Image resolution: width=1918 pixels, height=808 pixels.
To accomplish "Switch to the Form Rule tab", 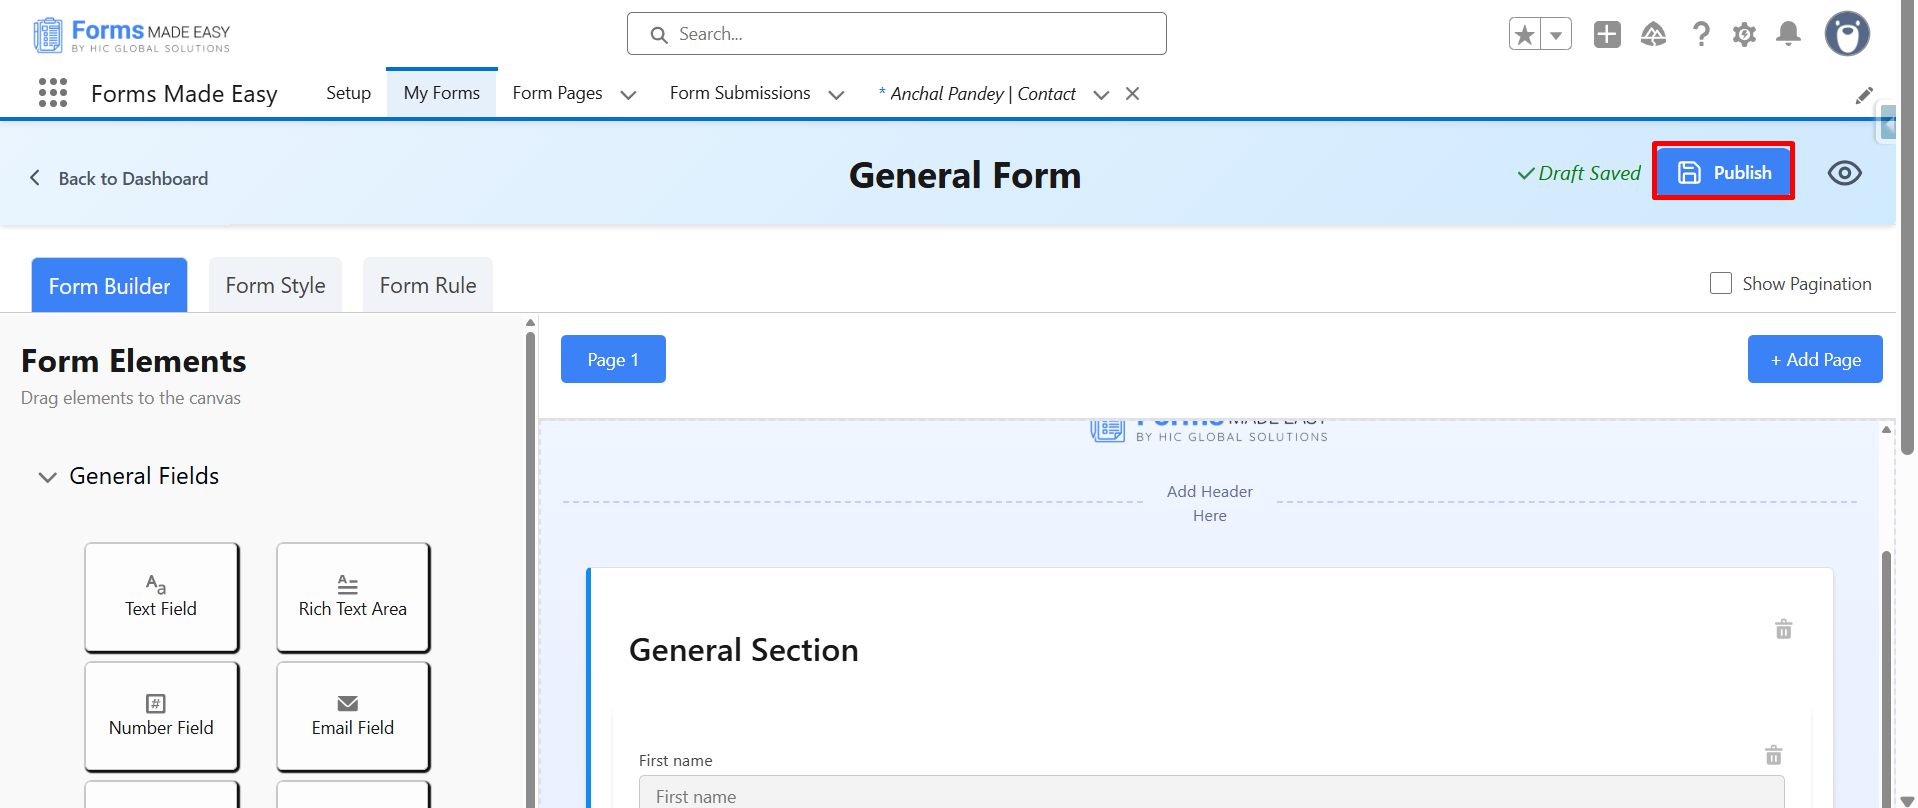I will click(428, 285).
